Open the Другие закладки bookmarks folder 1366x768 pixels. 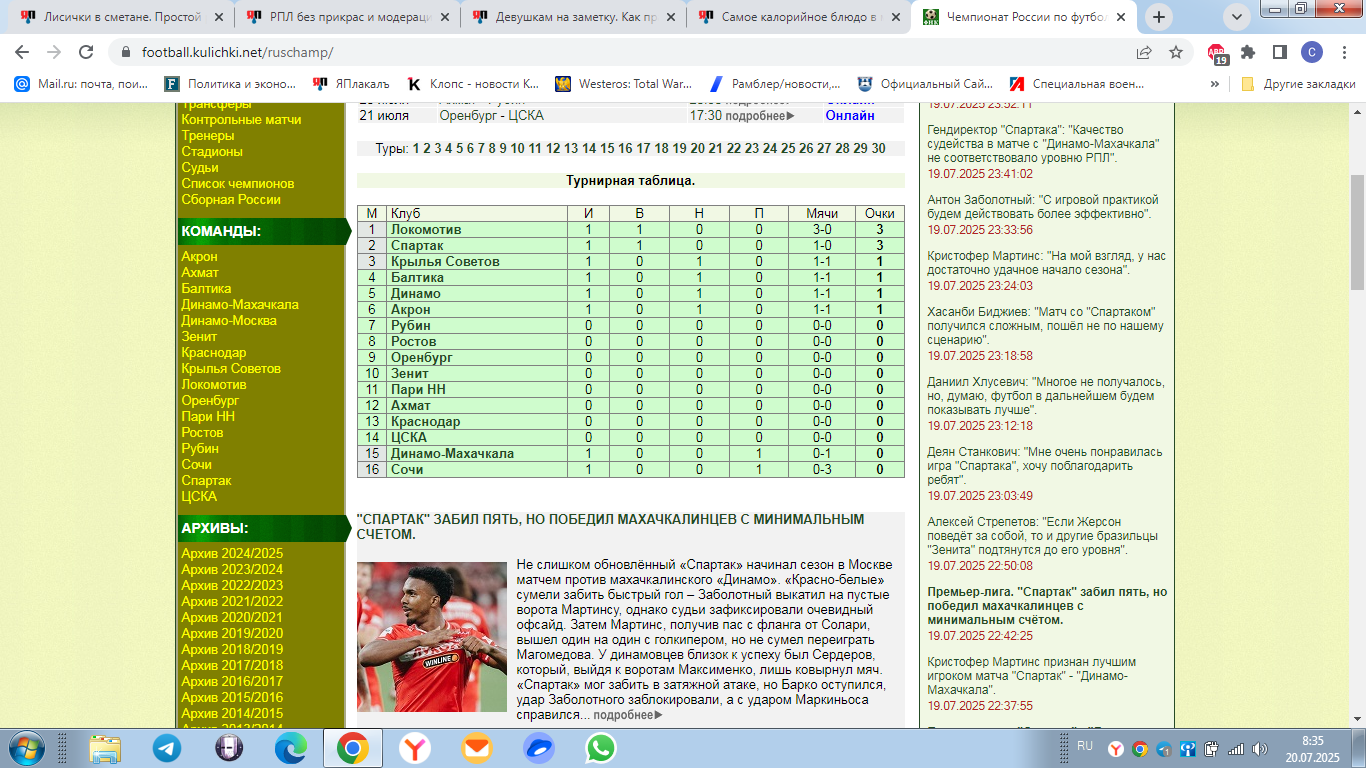(x=1298, y=84)
